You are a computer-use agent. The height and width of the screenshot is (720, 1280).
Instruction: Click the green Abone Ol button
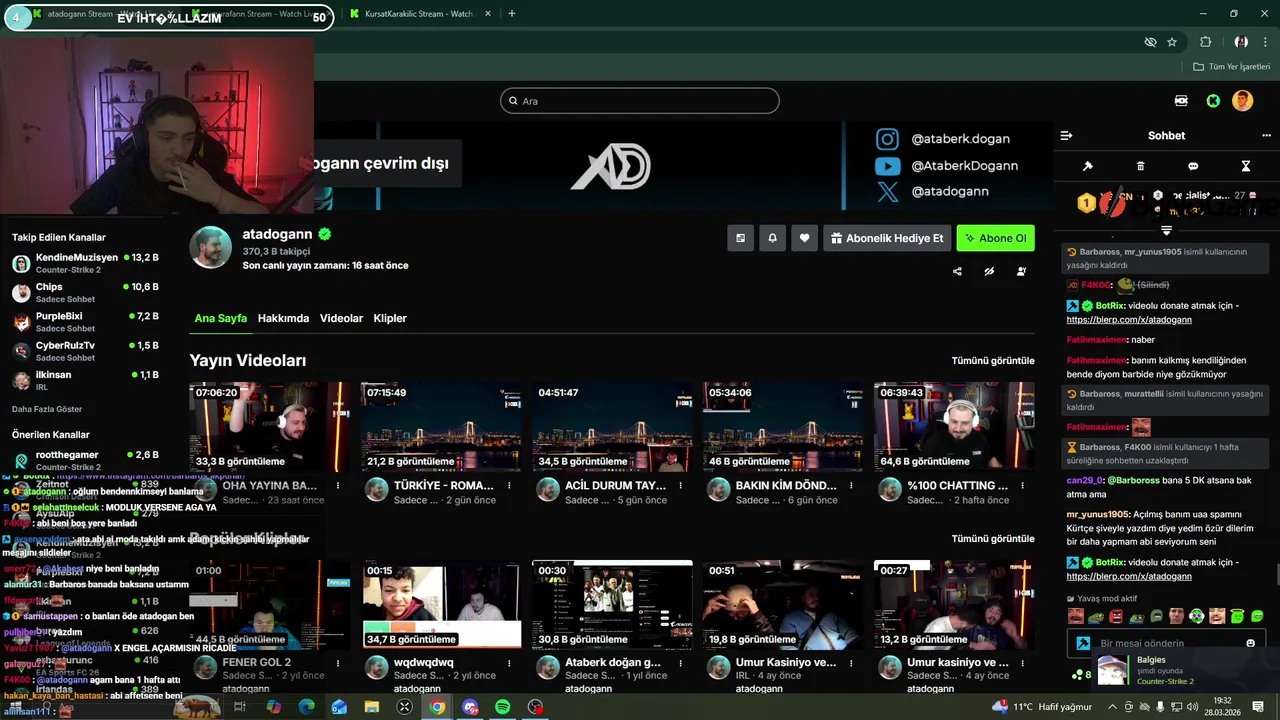995,238
